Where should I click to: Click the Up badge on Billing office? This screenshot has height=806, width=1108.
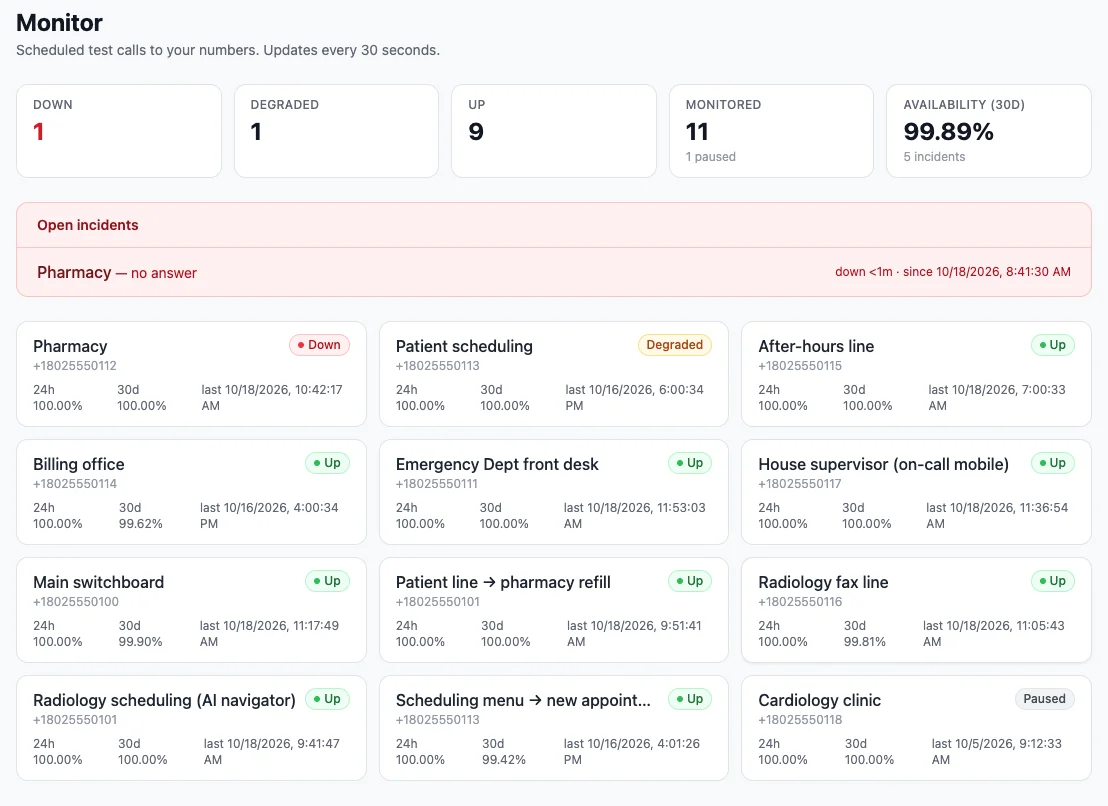(327, 463)
